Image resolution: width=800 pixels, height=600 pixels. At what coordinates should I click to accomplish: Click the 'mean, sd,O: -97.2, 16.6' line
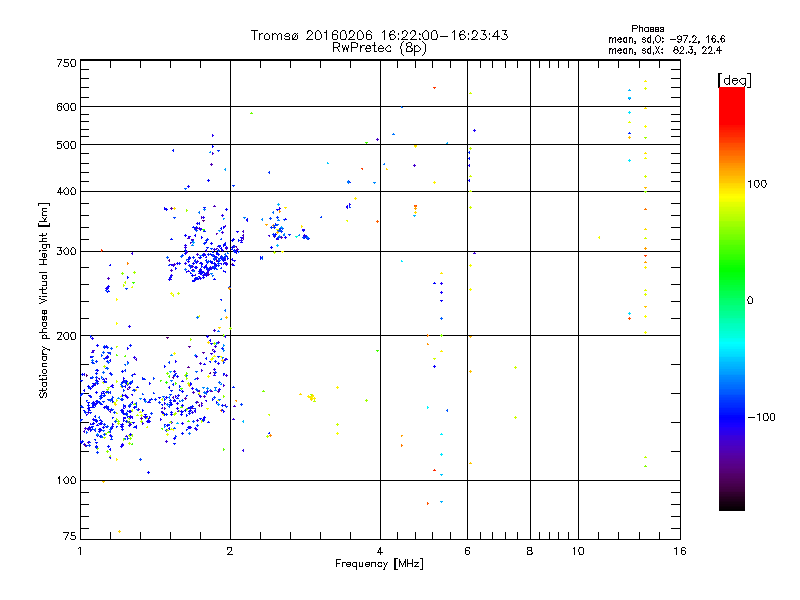666,39
